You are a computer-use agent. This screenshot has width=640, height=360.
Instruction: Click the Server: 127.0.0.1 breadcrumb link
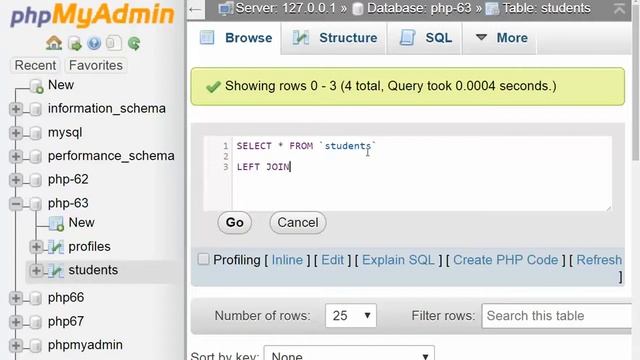pos(285,8)
